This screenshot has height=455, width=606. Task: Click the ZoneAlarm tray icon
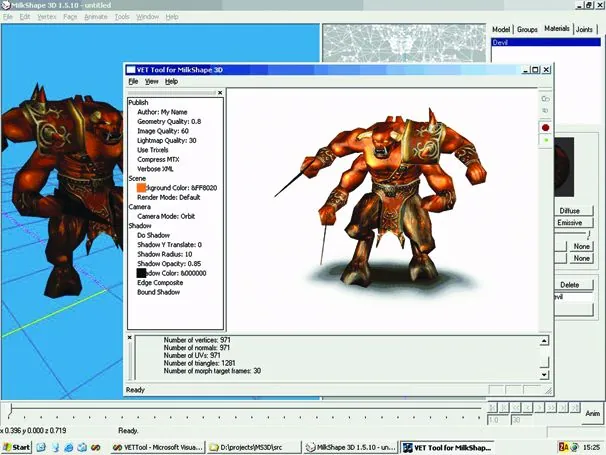coord(563,447)
